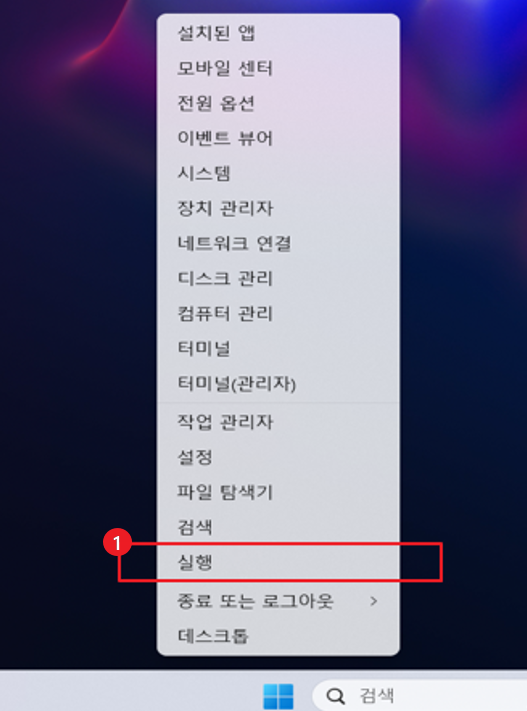Image resolution: width=527 pixels, height=711 pixels.
Task: Select 네트워크 연결 menu item
Action: point(278,243)
